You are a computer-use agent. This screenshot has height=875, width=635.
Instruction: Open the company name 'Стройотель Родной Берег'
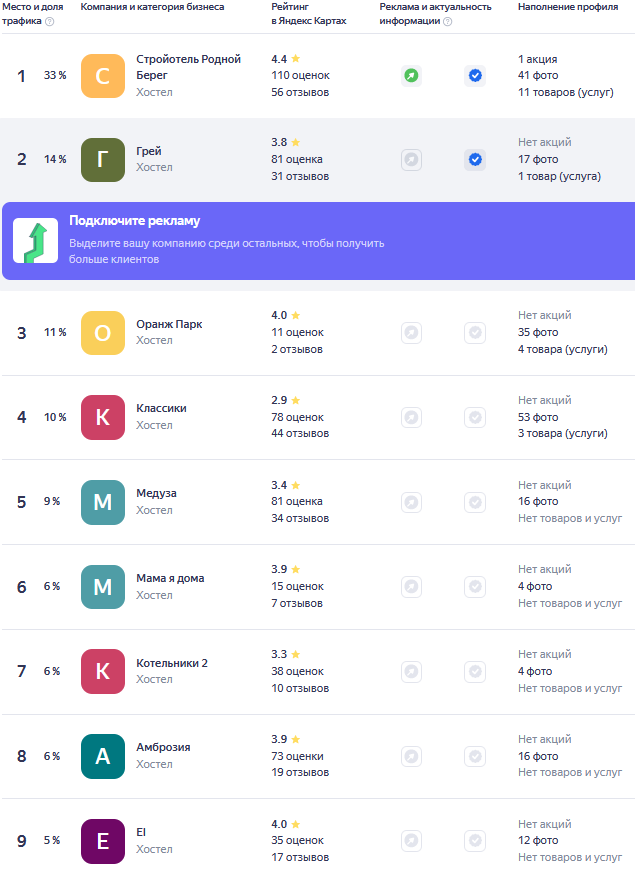[x=189, y=67]
